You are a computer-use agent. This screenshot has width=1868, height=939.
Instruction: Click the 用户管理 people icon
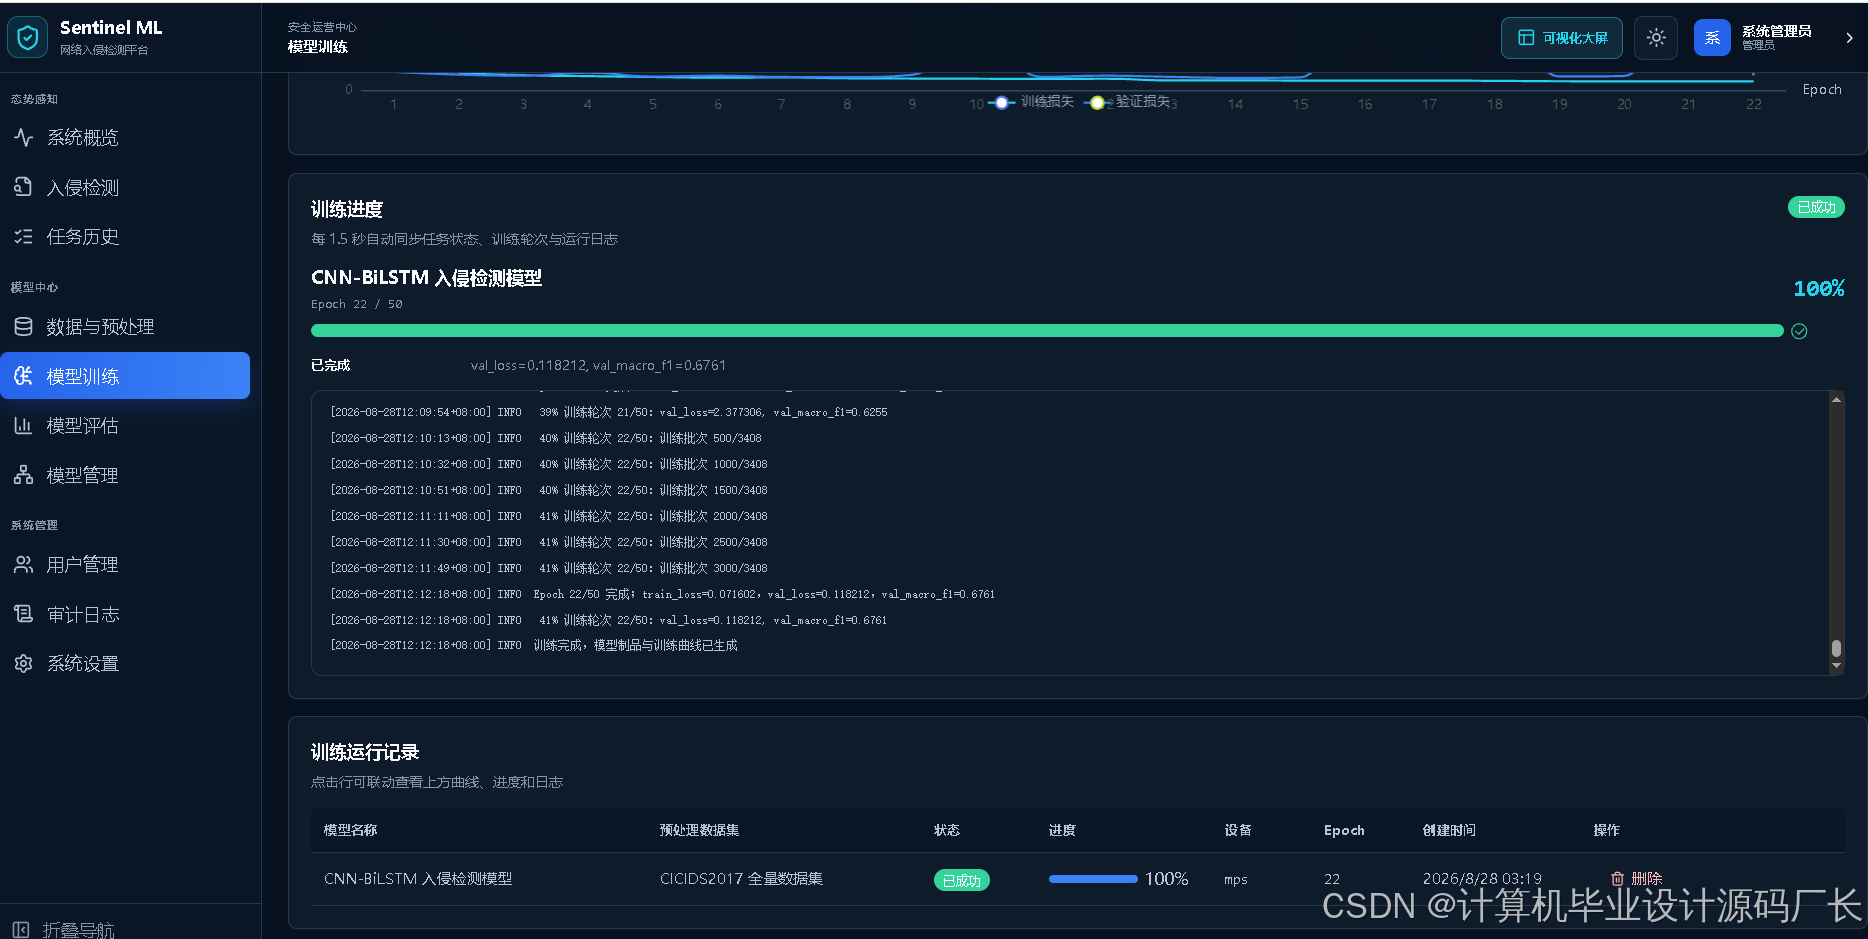(24, 564)
